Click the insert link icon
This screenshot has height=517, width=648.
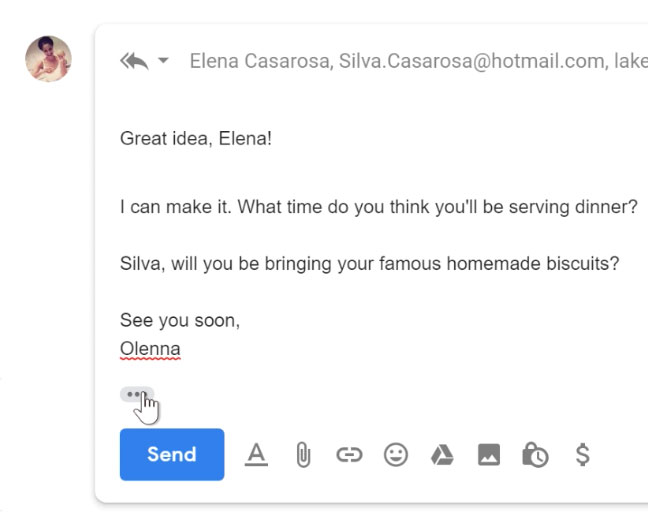click(349, 455)
